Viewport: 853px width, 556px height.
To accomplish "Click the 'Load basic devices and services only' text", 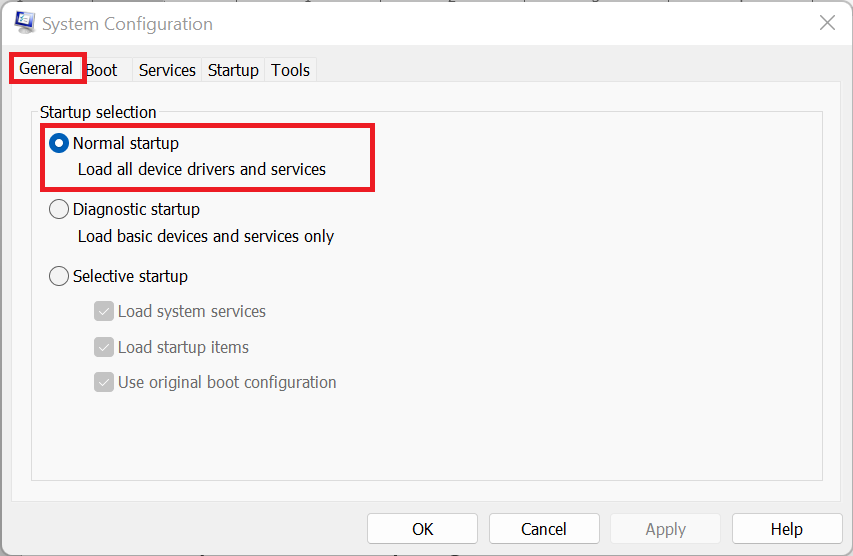I will click(x=206, y=237).
